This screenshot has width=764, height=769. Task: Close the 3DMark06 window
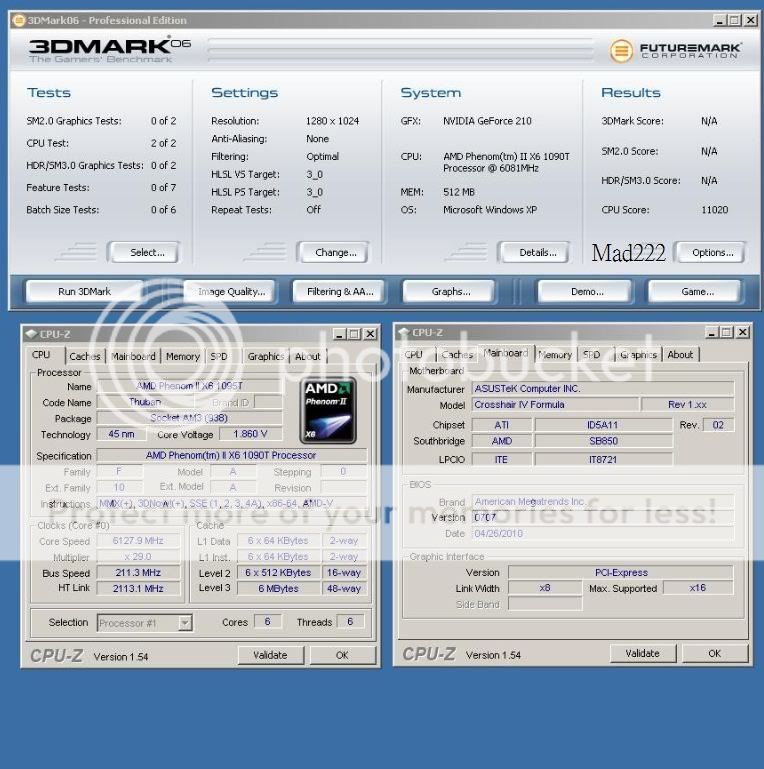751,20
